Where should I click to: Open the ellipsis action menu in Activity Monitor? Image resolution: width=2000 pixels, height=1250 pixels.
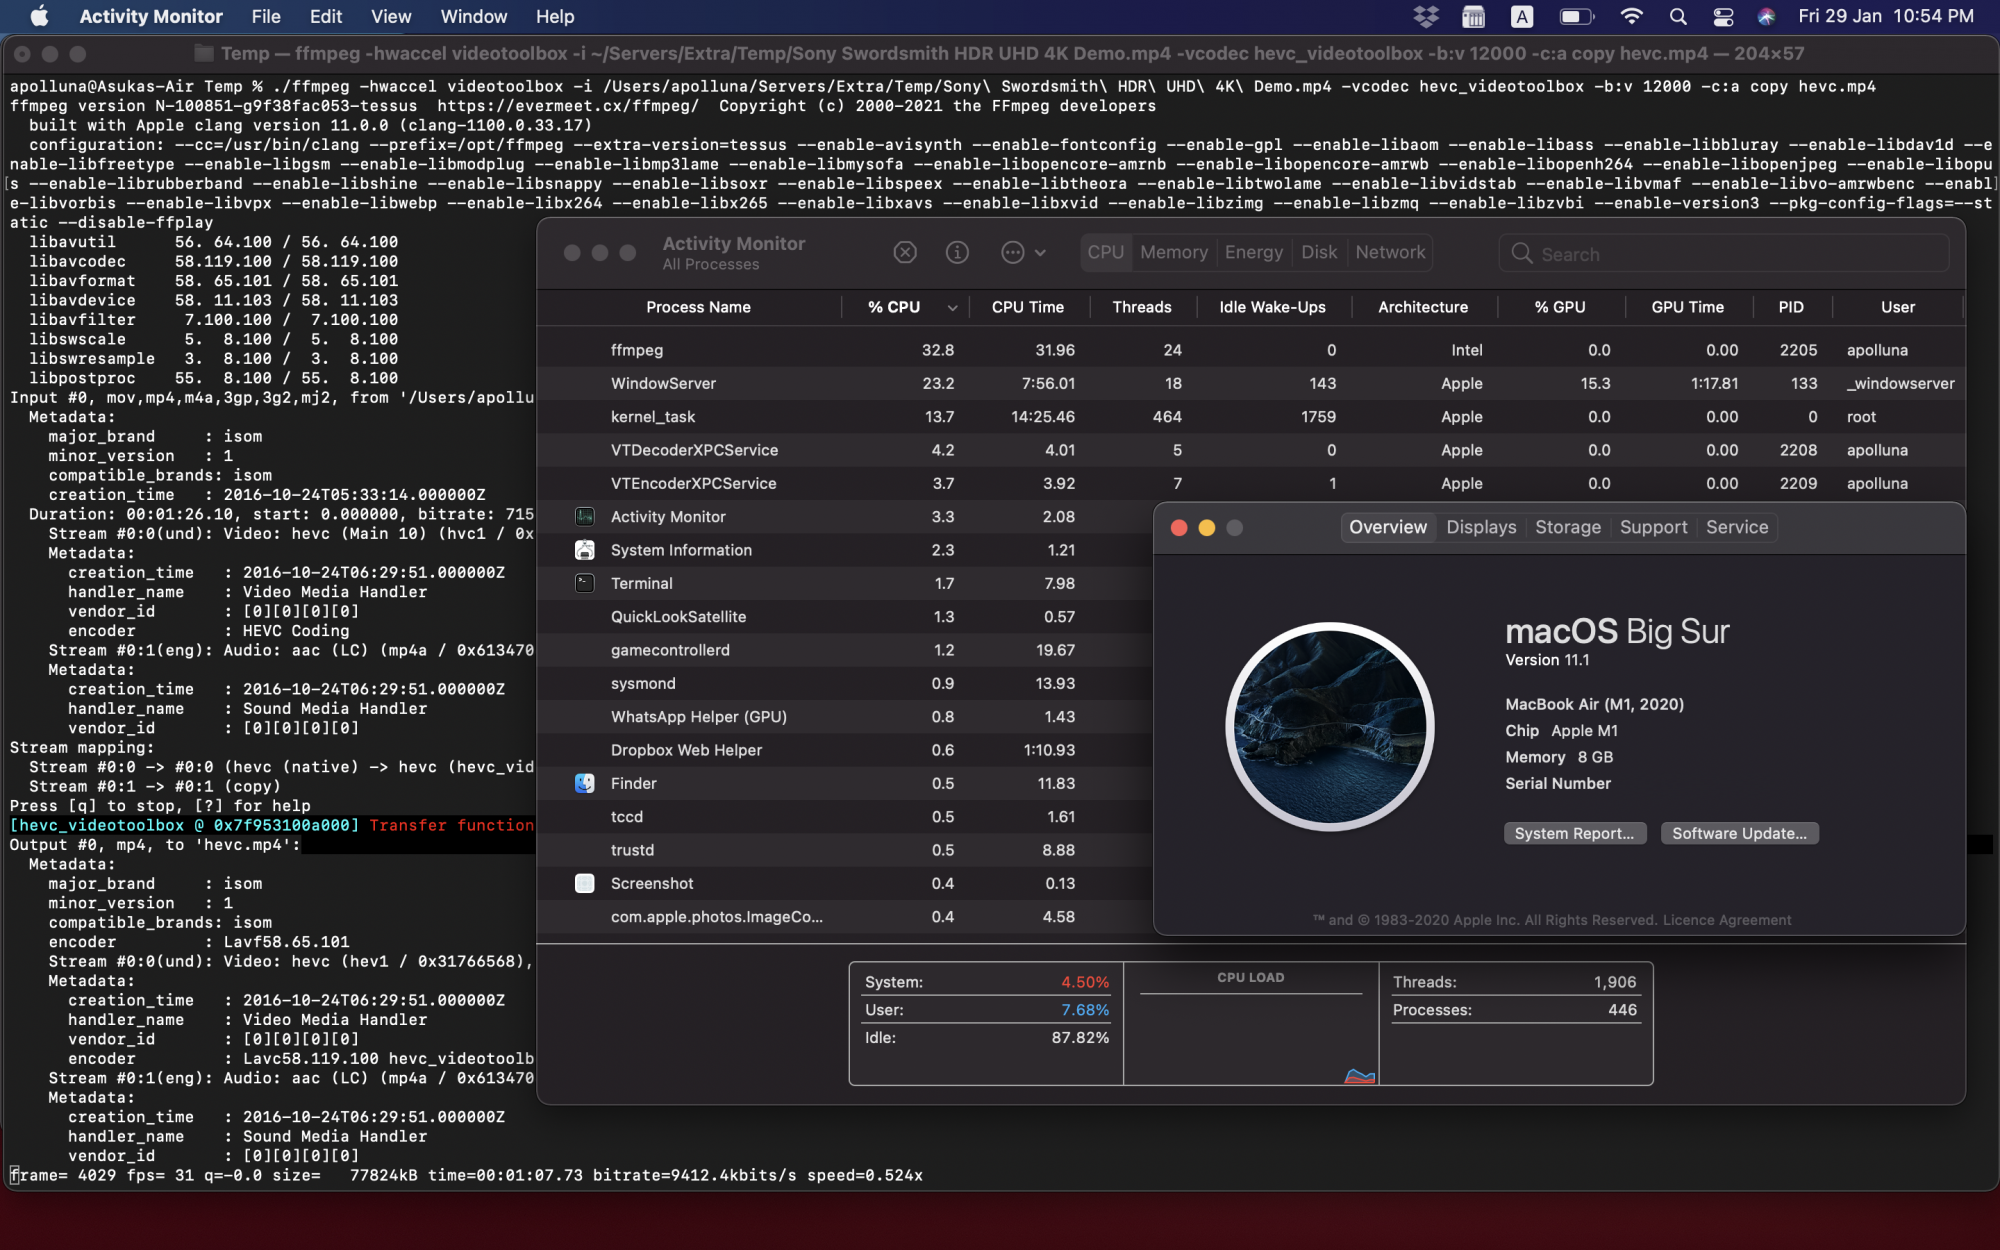pyautogui.click(x=1023, y=252)
